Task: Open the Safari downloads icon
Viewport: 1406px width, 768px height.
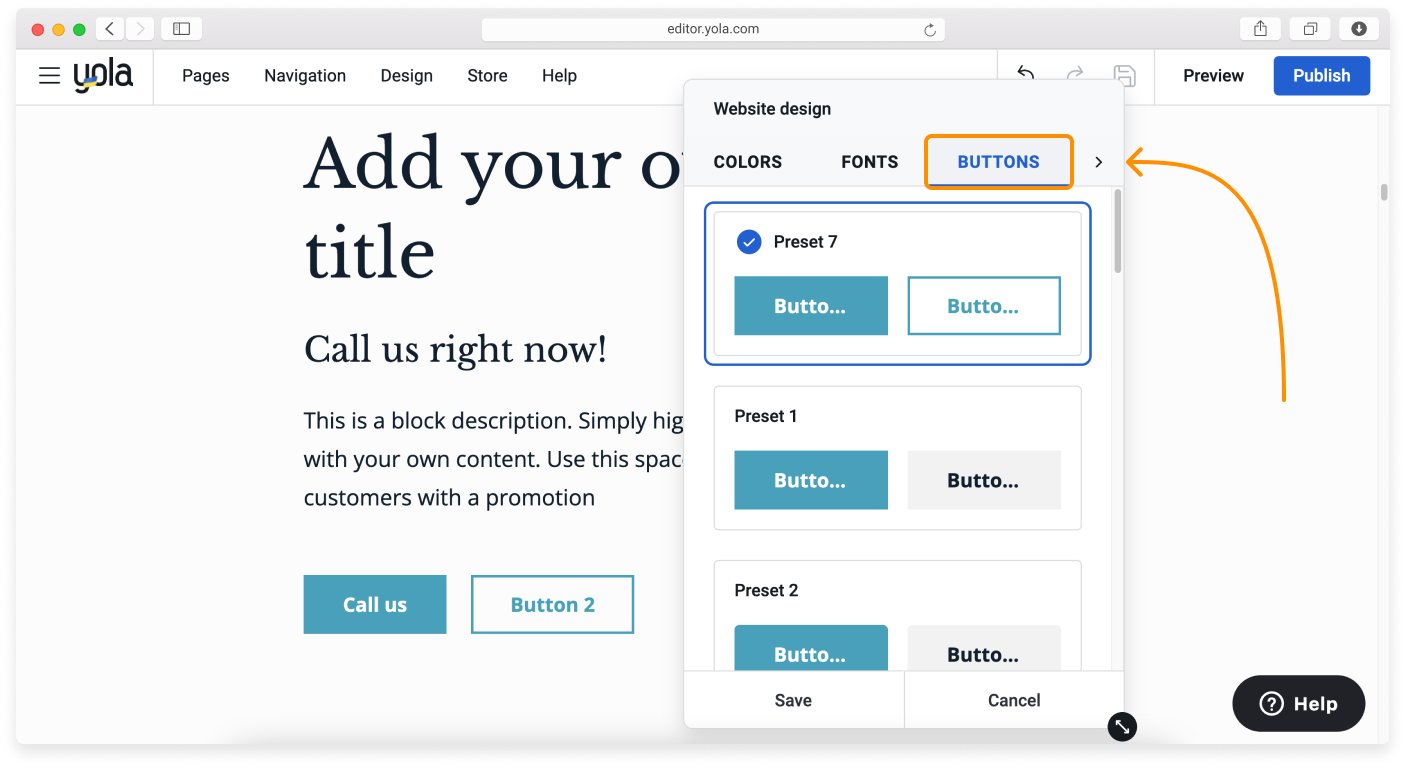Action: pos(1359,29)
